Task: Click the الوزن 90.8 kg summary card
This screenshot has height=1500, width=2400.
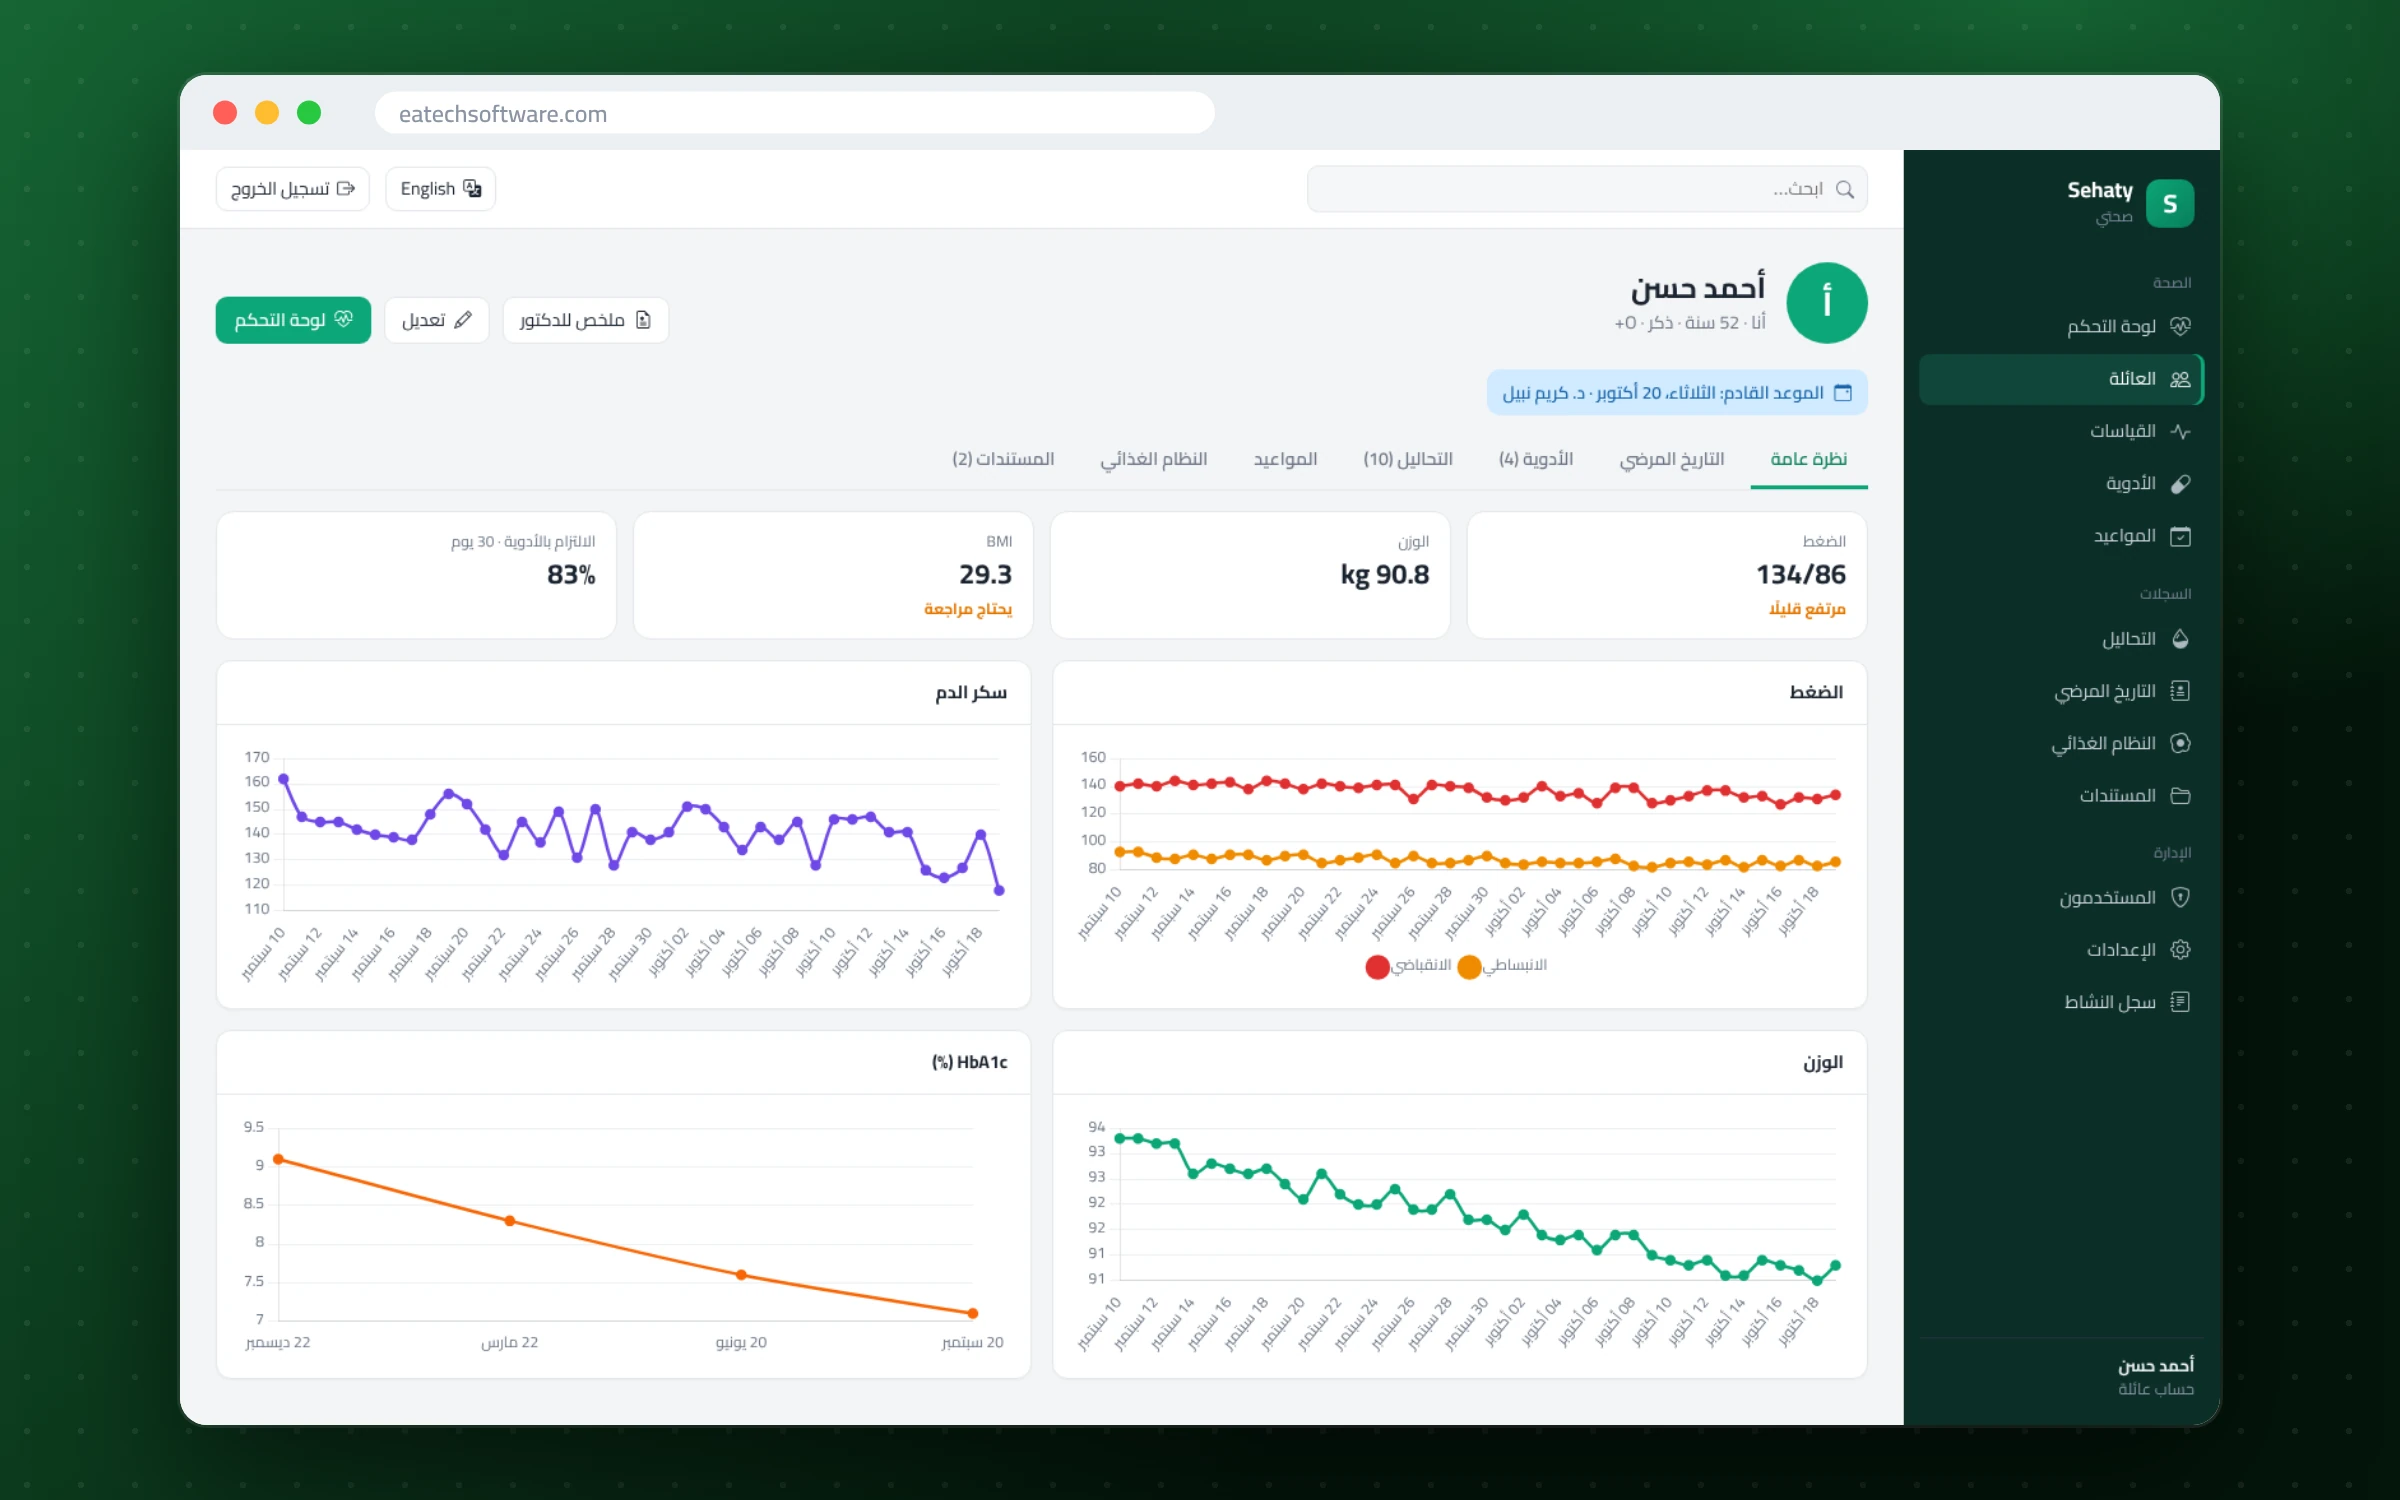Action: pos(1250,575)
